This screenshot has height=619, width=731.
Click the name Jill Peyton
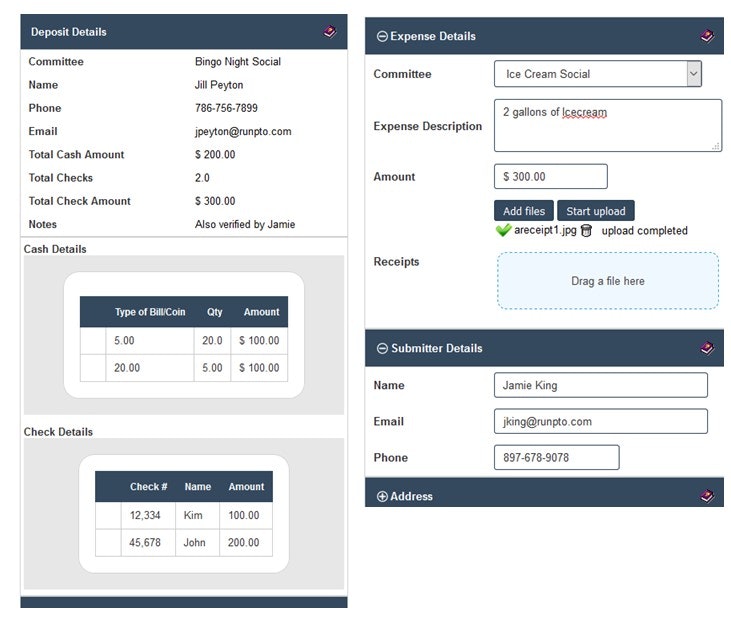[219, 85]
